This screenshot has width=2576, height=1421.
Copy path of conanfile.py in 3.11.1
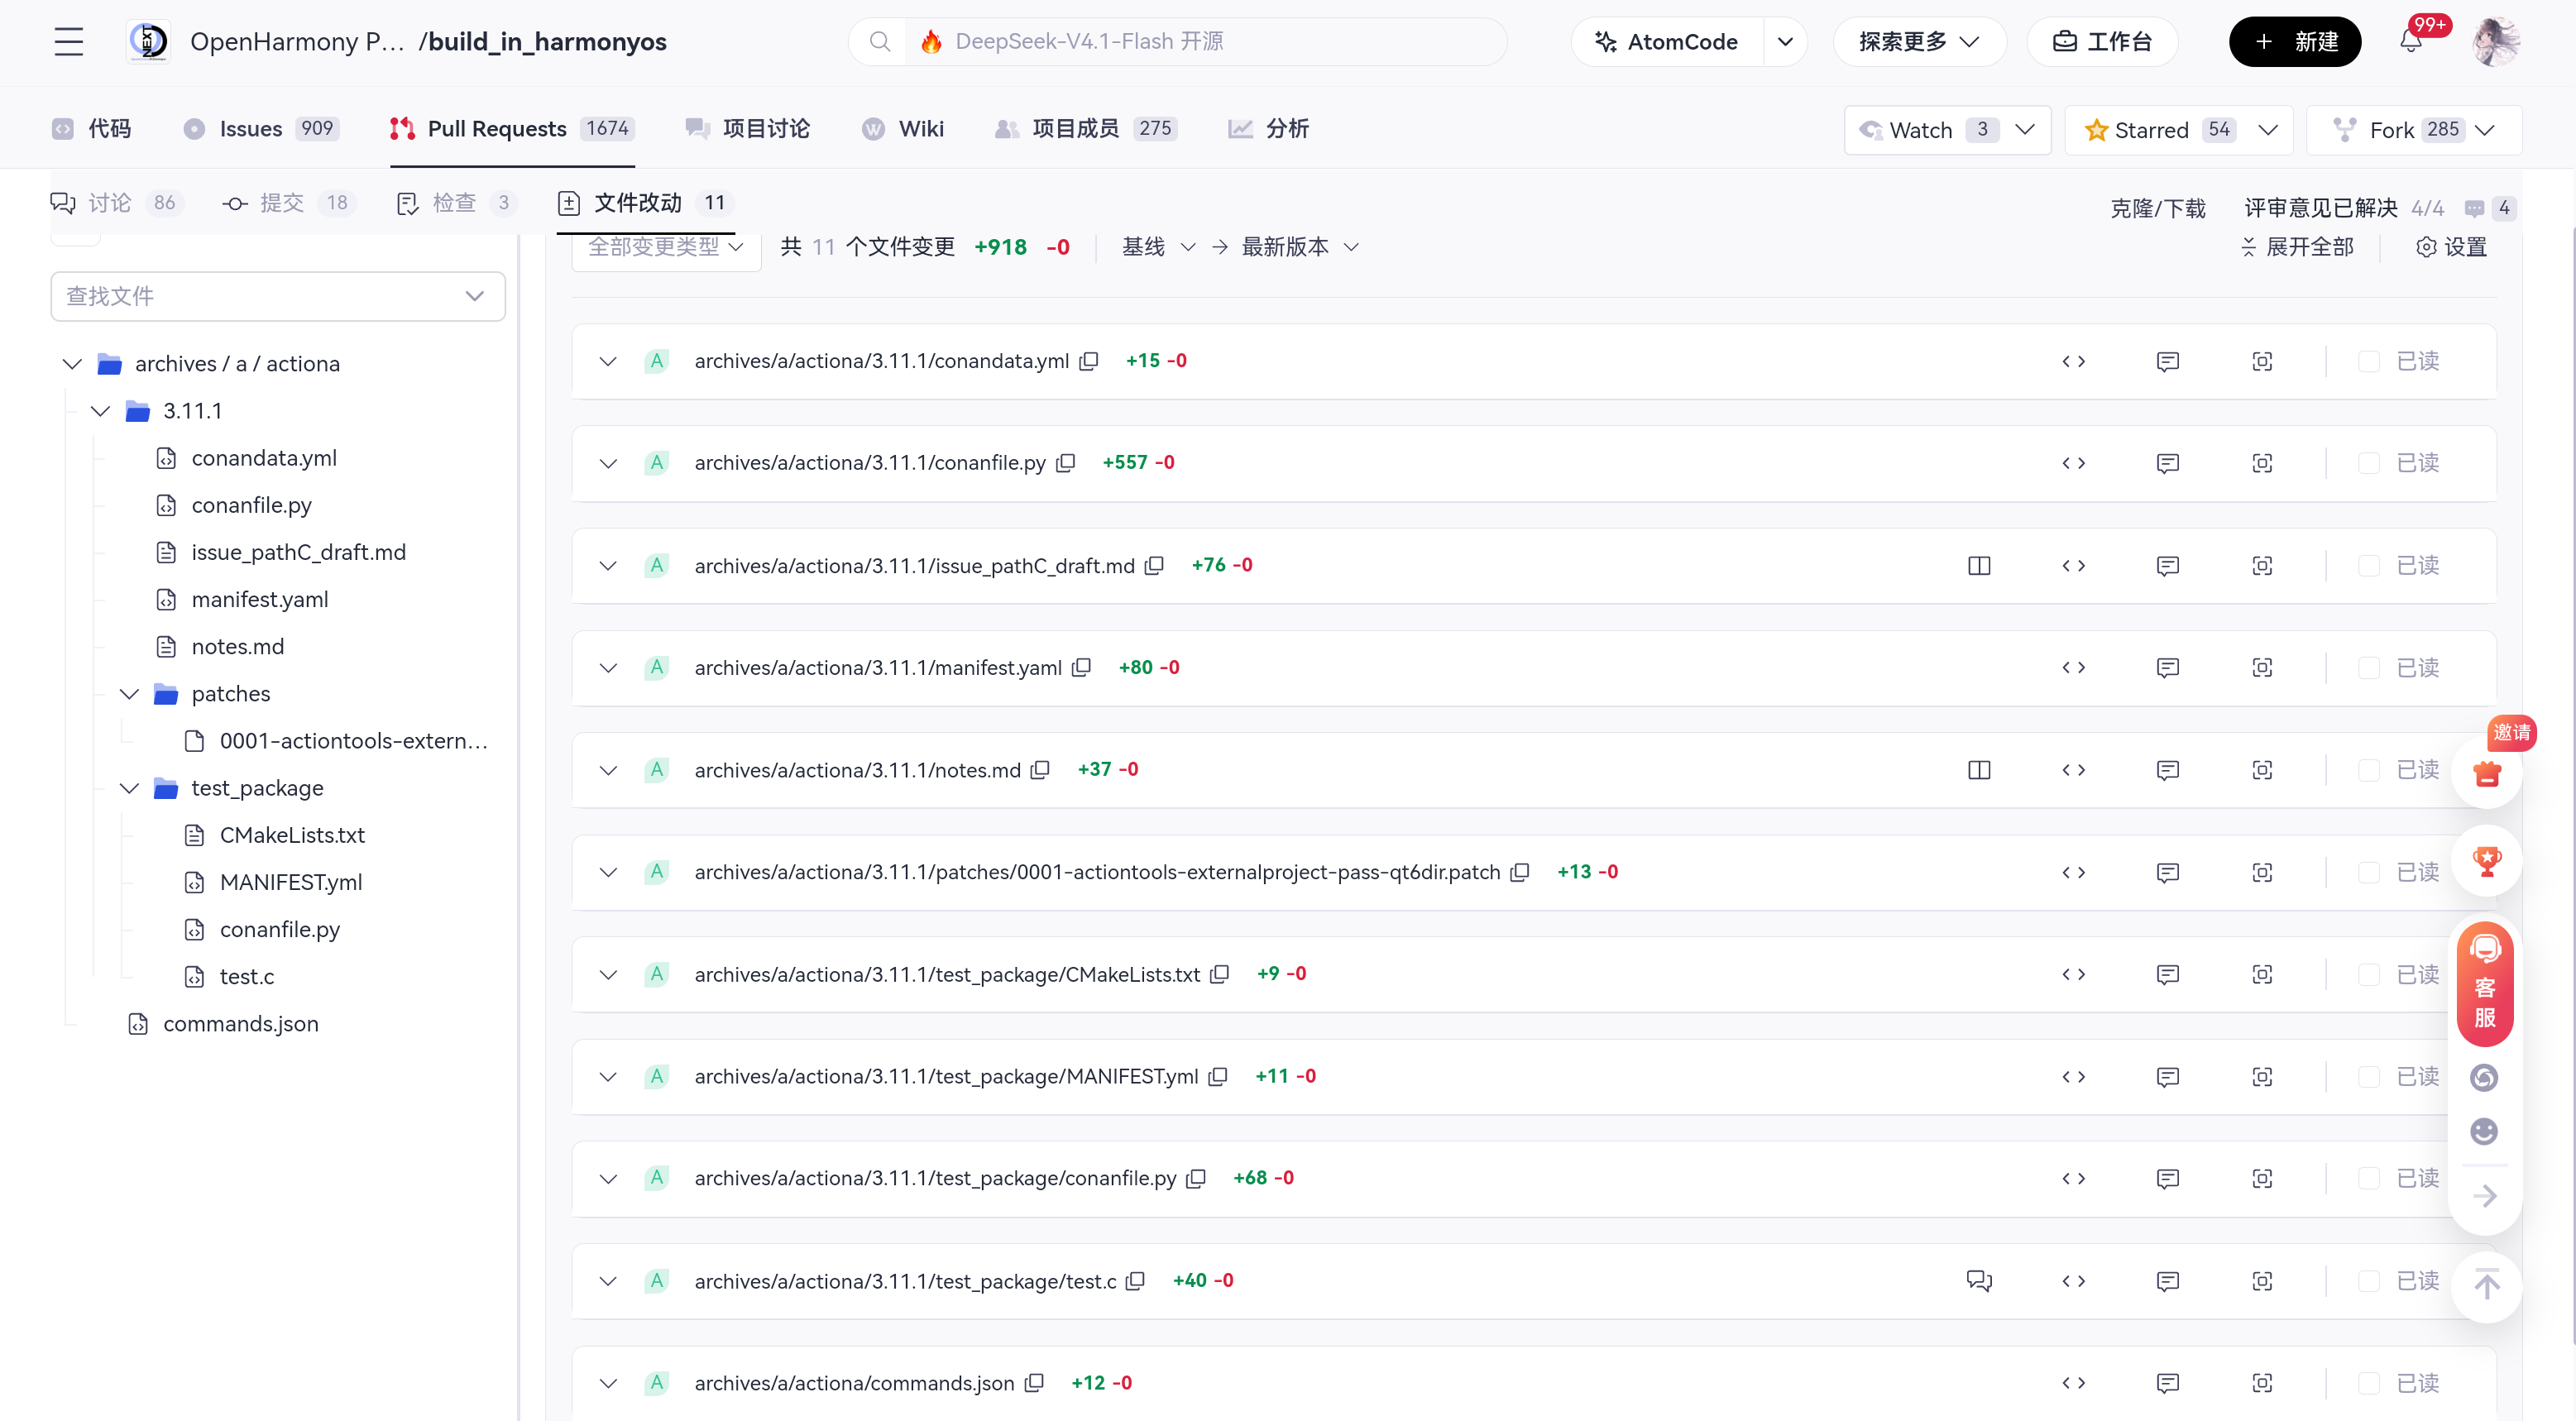pyautogui.click(x=1066, y=463)
